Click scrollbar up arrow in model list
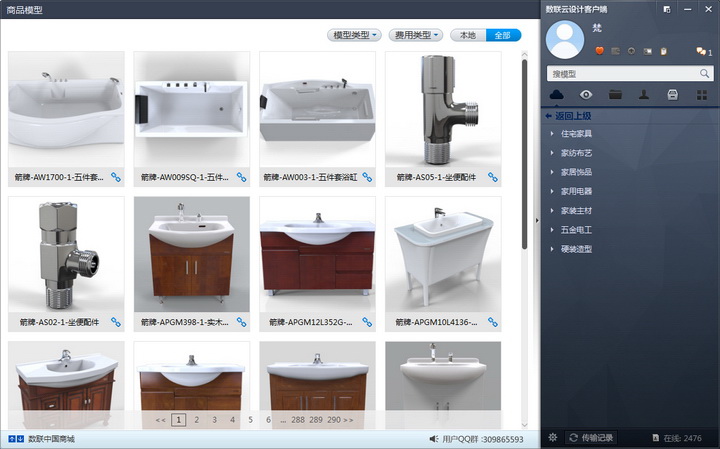720x449 pixels. 524,55
